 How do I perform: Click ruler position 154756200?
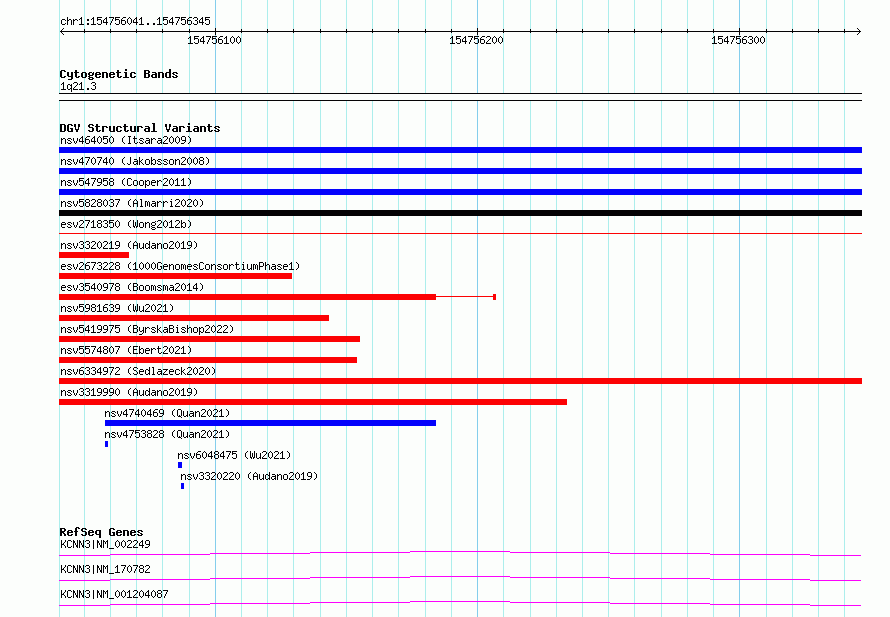tap(476, 40)
